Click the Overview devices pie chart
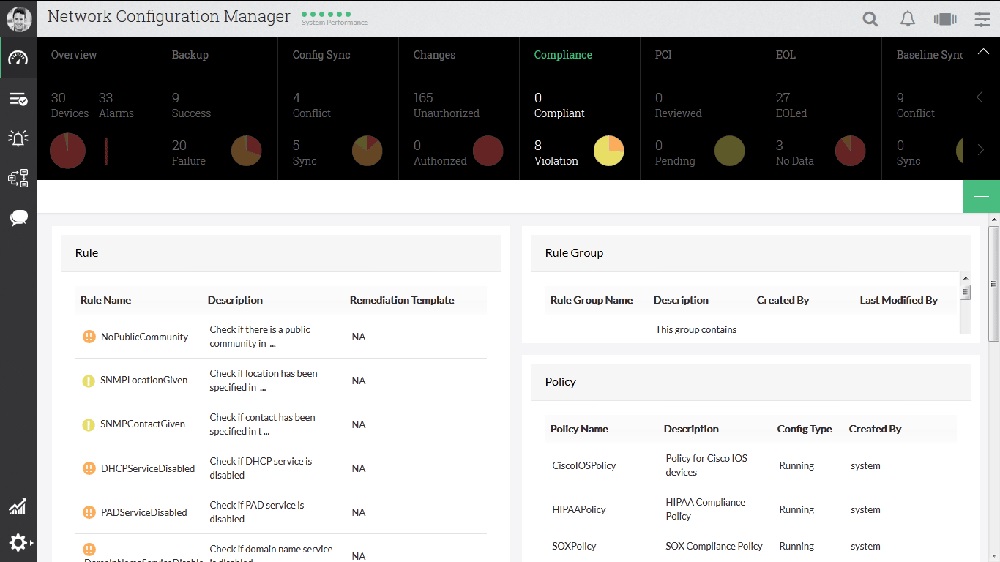The height and width of the screenshot is (562, 1000). click(68, 151)
